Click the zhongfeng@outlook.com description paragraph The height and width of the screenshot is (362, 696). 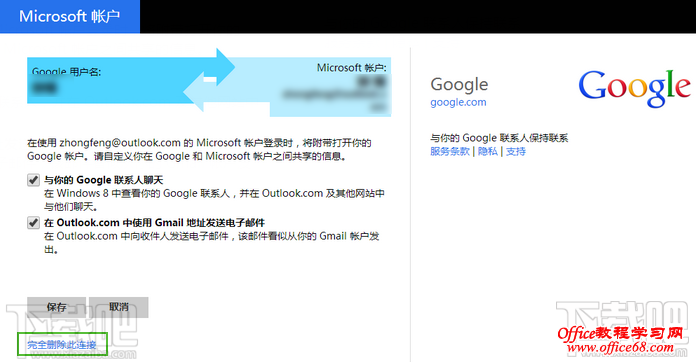(199, 150)
